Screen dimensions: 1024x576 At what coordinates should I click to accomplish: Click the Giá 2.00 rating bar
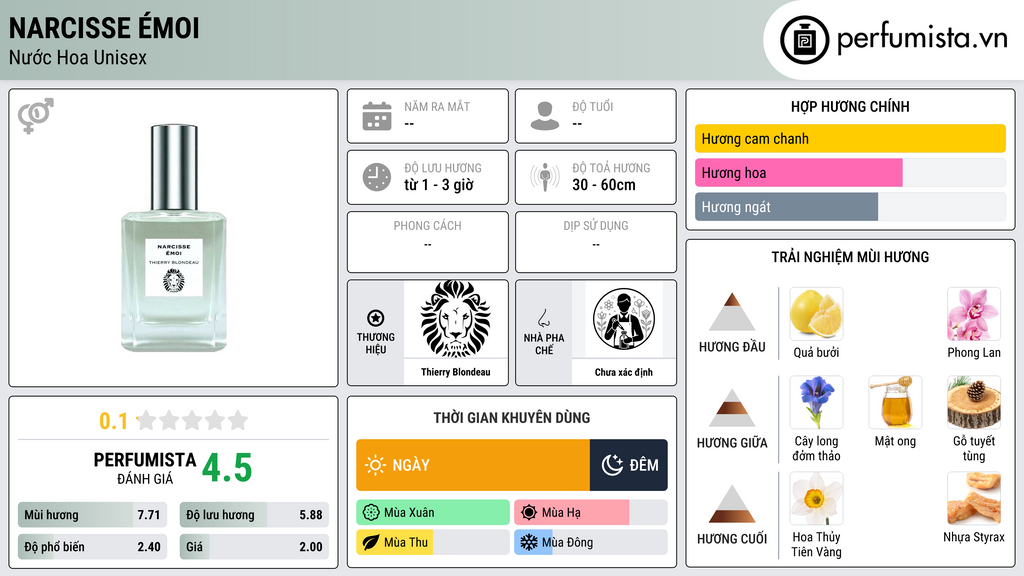(254, 547)
